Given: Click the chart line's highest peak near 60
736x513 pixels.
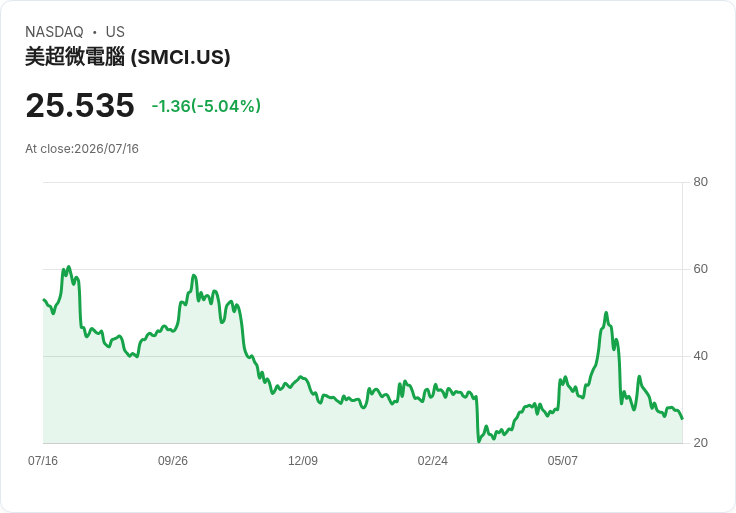Looking at the screenshot, I should pyautogui.click(x=69, y=267).
